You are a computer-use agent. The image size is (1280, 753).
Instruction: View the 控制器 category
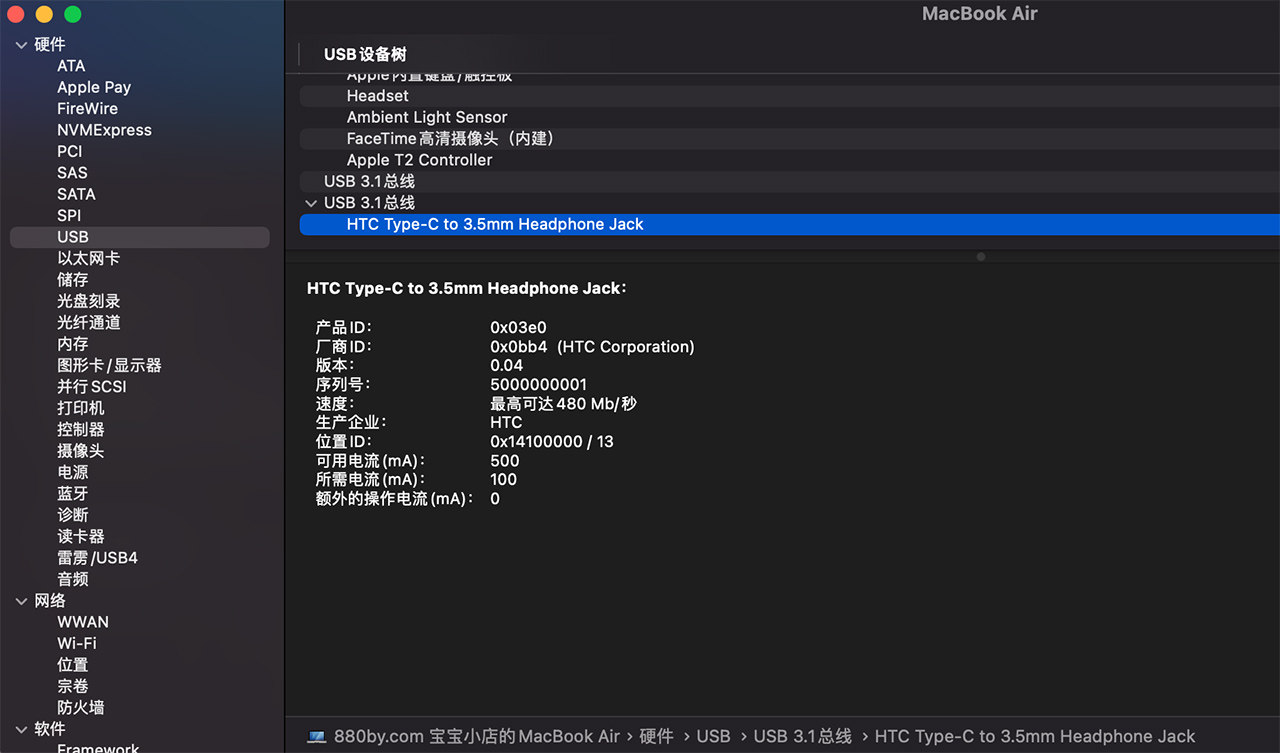pos(81,430)
